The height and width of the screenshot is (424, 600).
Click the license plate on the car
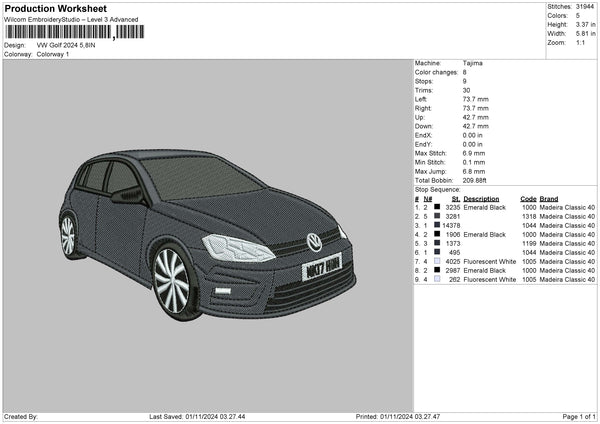(323, 267)
